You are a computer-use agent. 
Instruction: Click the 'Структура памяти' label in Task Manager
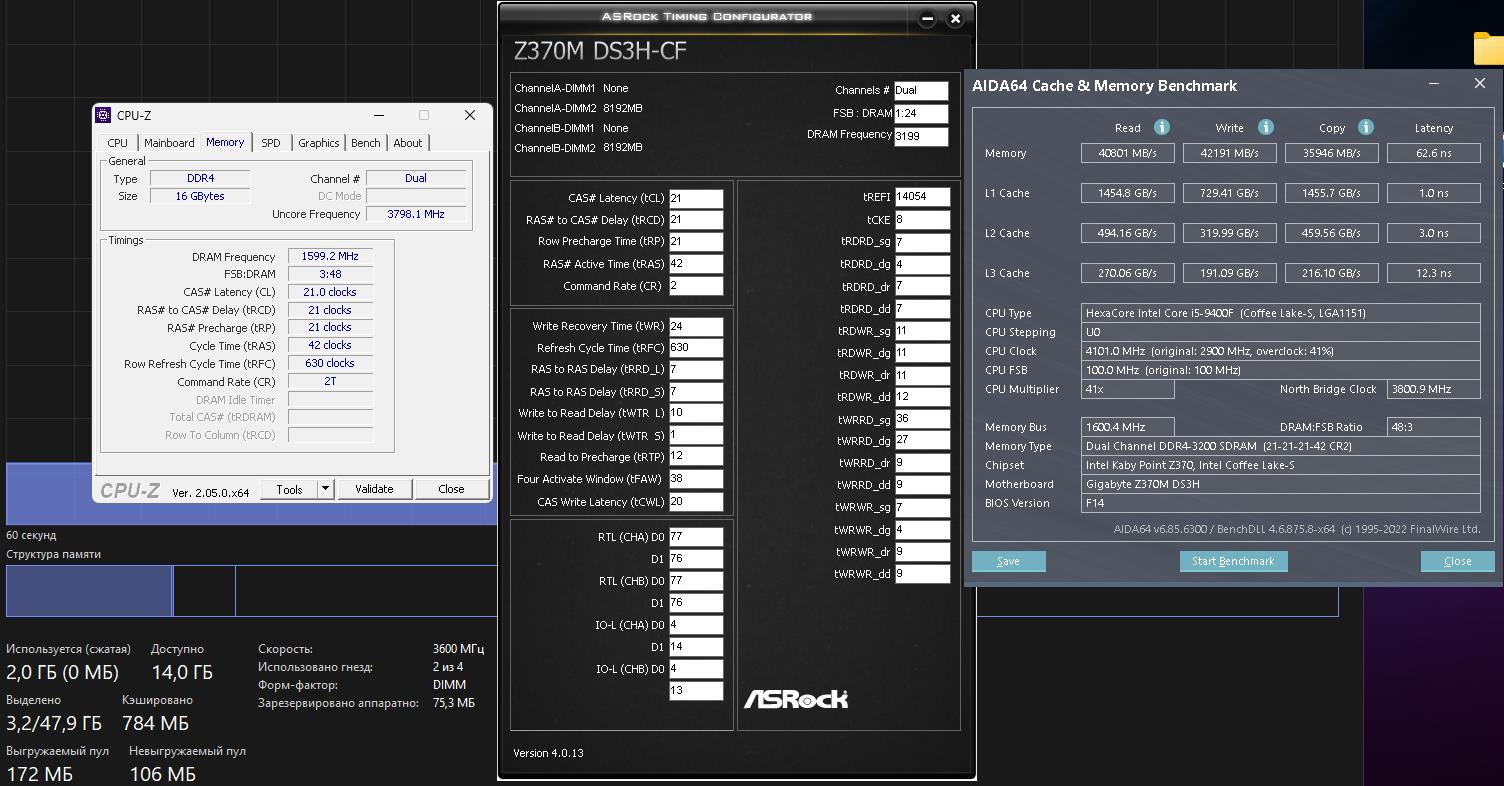pyautogui.click(x=53, y=554)
